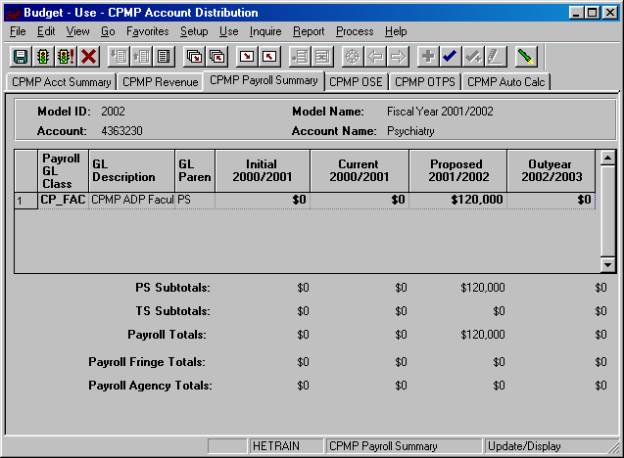Select the CPMP OTPS tab
Screen dimensions: 624x458
[x=426, y=81]
